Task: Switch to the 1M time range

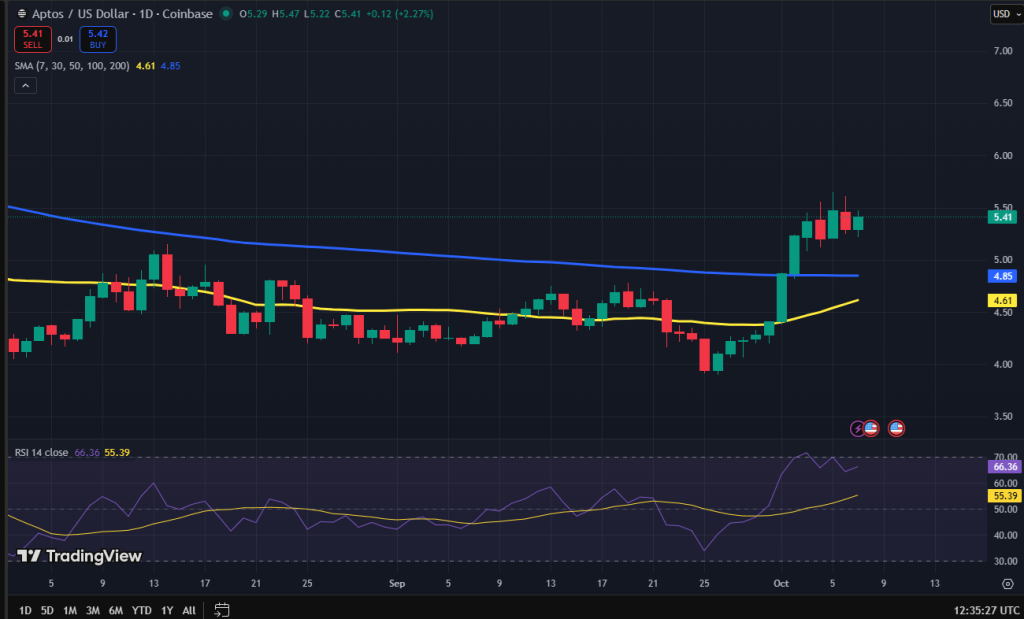Action: click(x=70, y=611)
